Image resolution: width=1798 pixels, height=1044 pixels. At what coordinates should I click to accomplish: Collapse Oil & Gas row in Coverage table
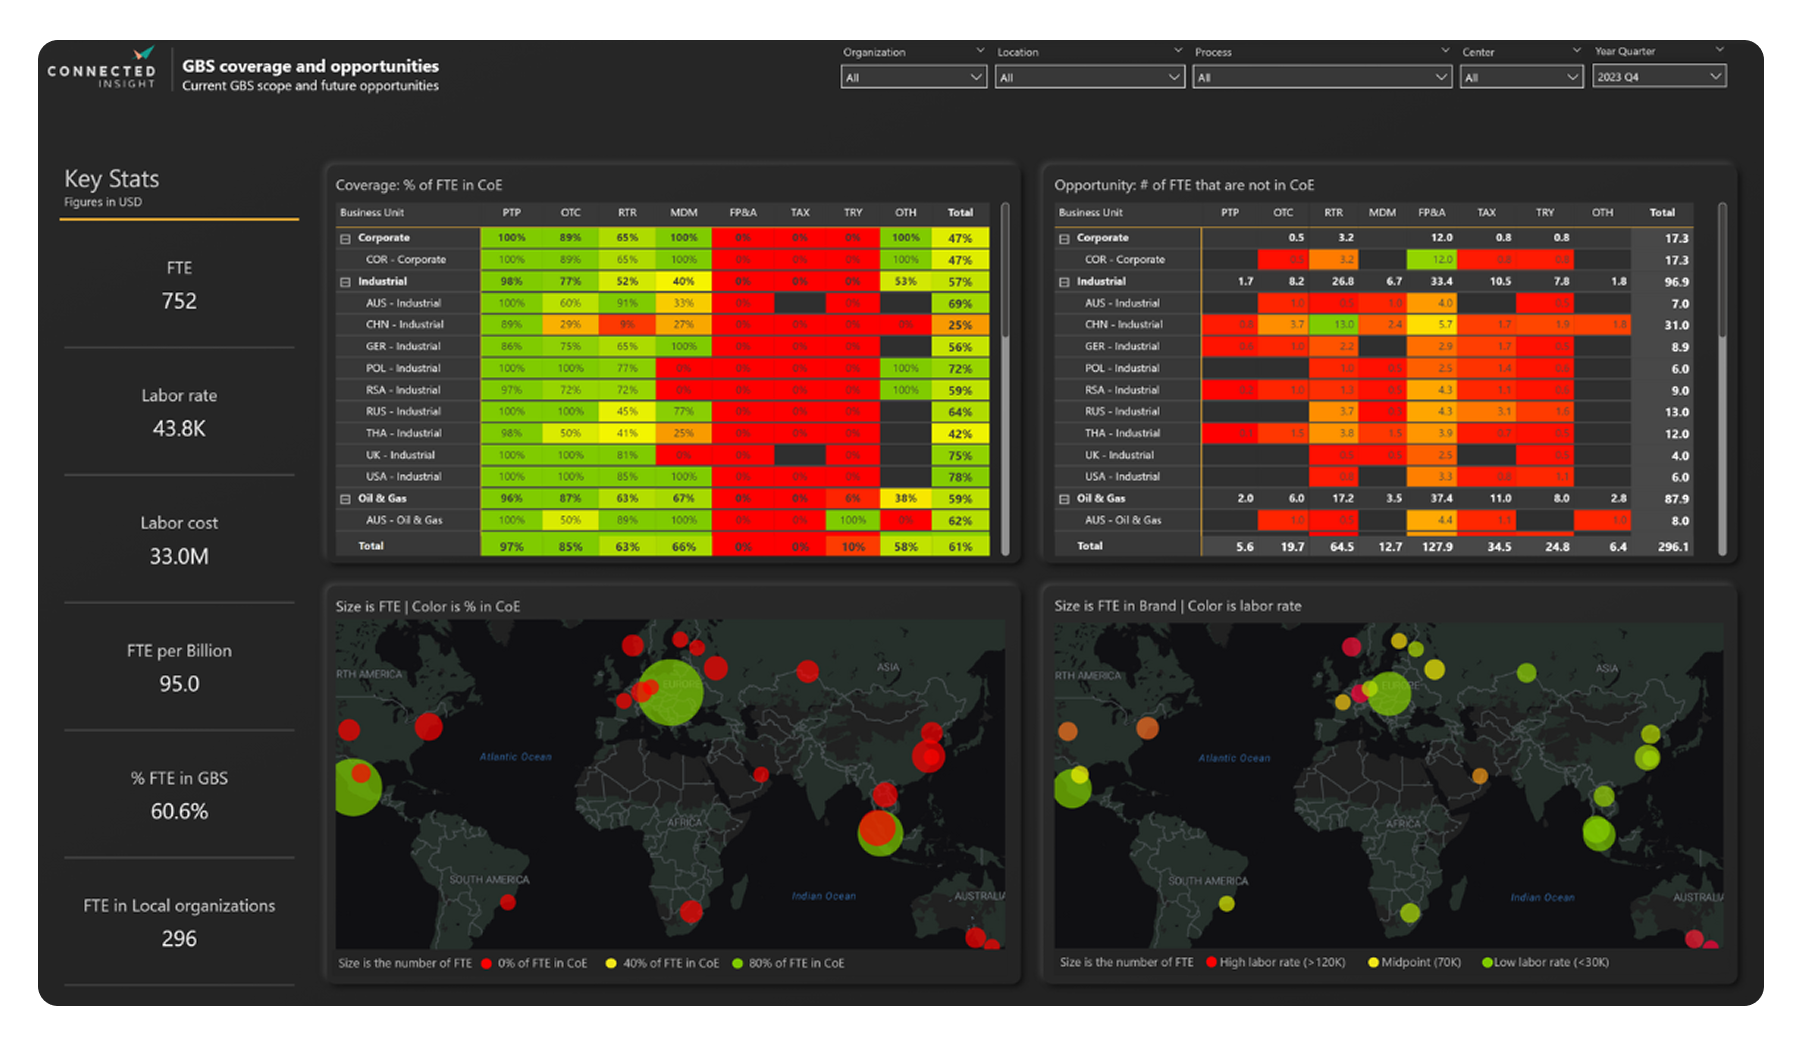click(x=346, y=499)
